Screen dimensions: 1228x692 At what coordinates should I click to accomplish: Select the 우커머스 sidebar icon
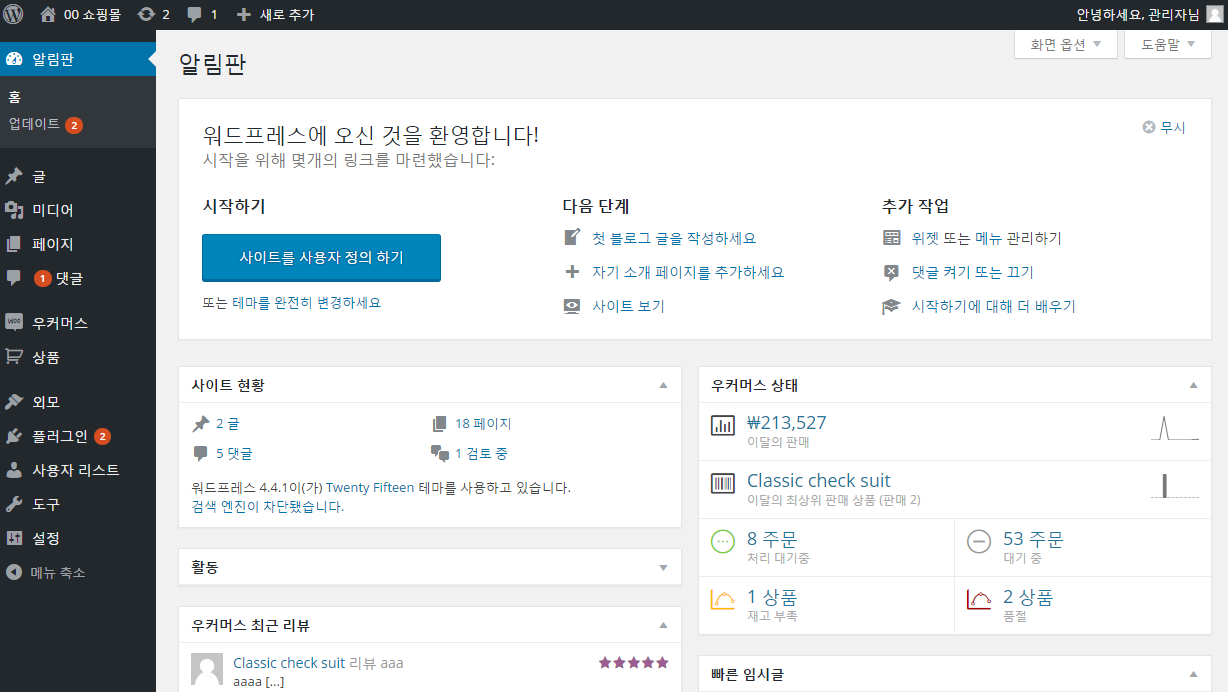tap(14, 322)
